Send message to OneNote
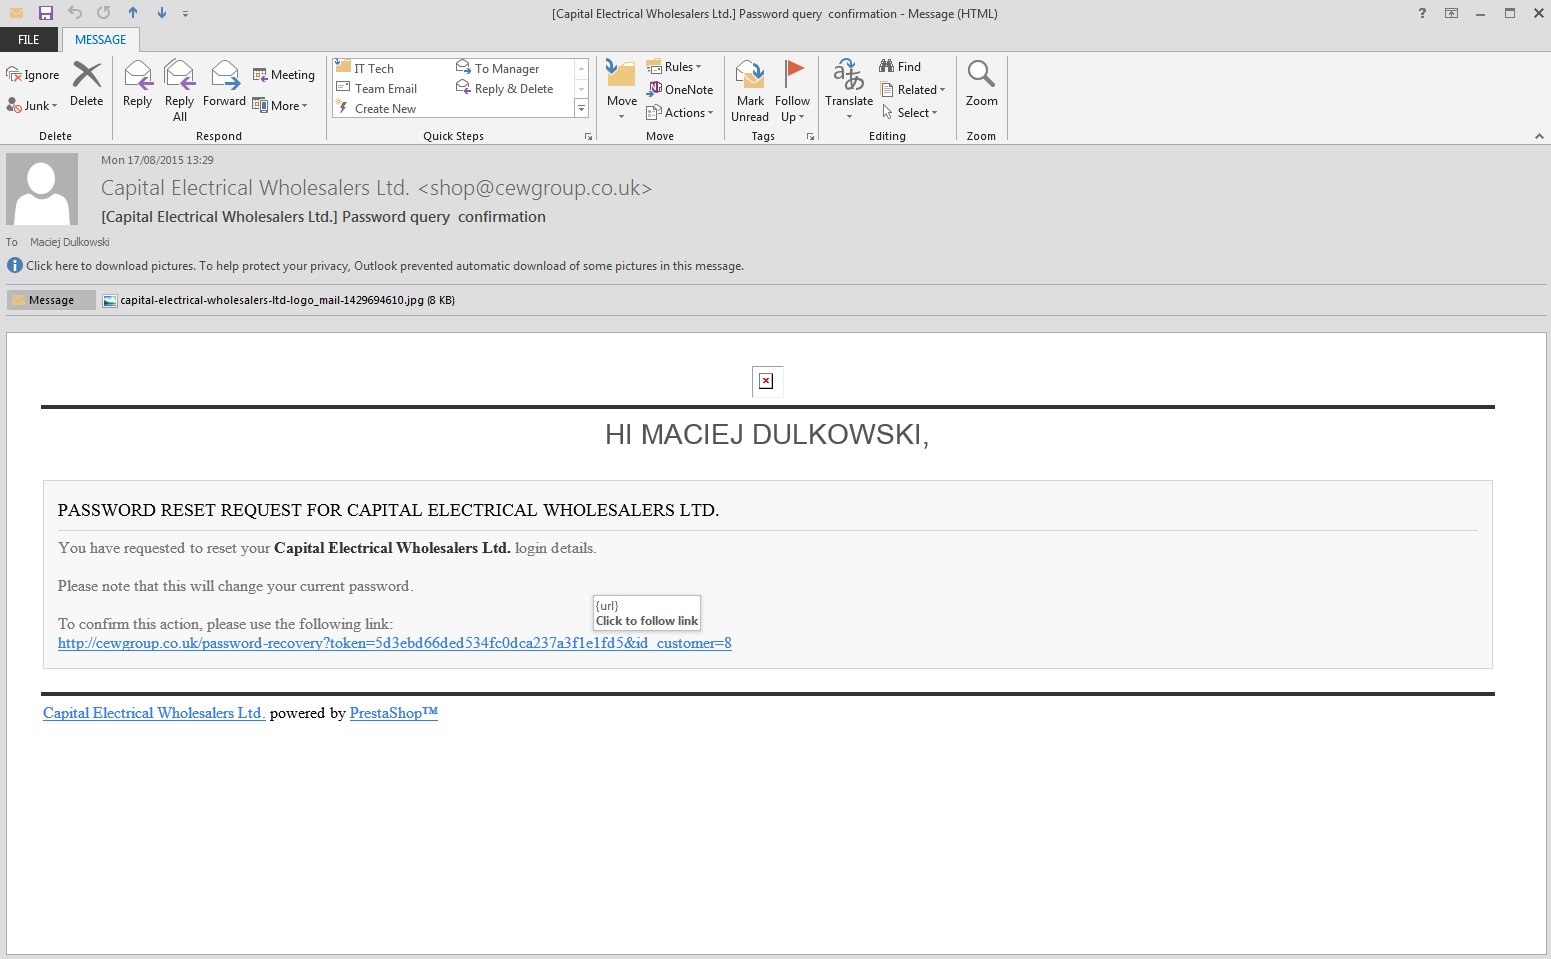This screenshot has height=959, width=1551. pos(680,90)
